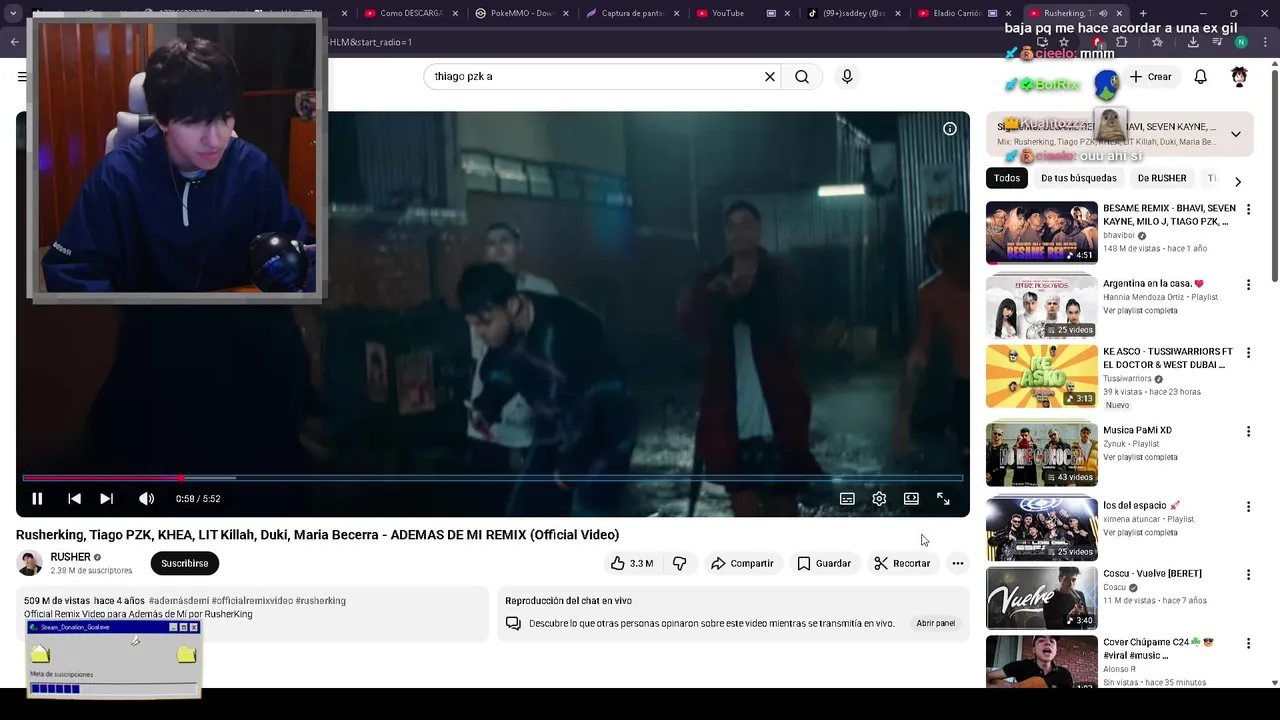Open account avatar menu

(1240, 77)
